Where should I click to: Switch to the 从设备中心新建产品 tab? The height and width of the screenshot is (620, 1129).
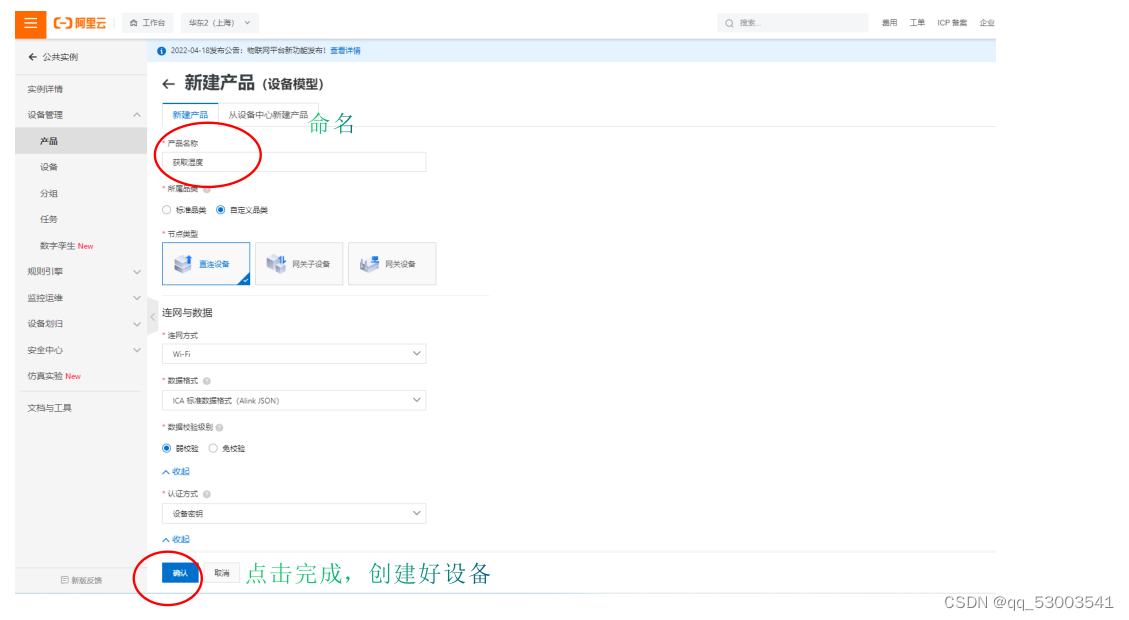tap(268, 114)
